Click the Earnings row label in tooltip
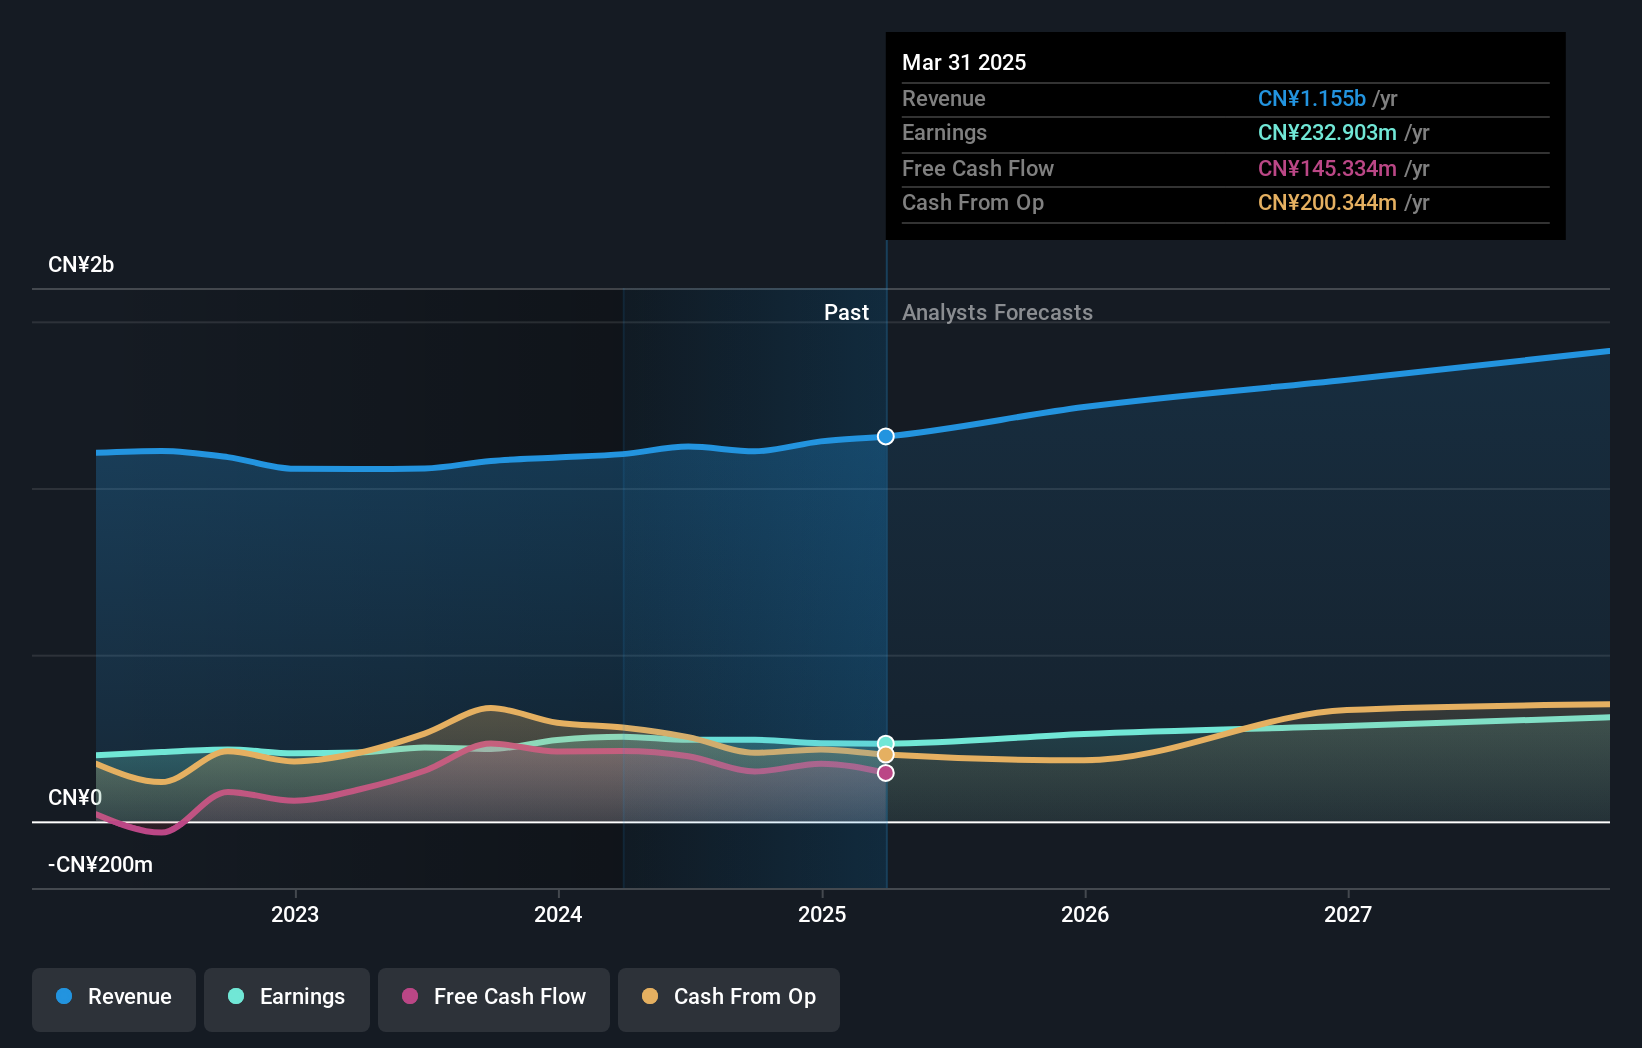Screen dimensions: 1642x1048 coord(944,132)
